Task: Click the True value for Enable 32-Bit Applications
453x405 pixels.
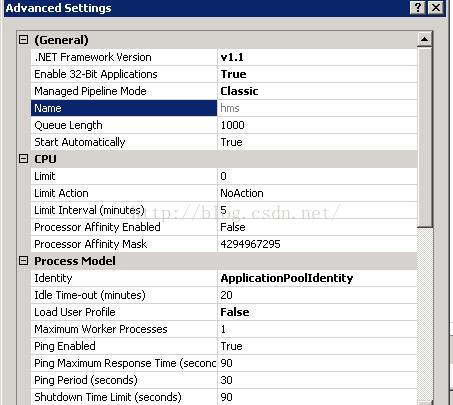Action: 233,74
